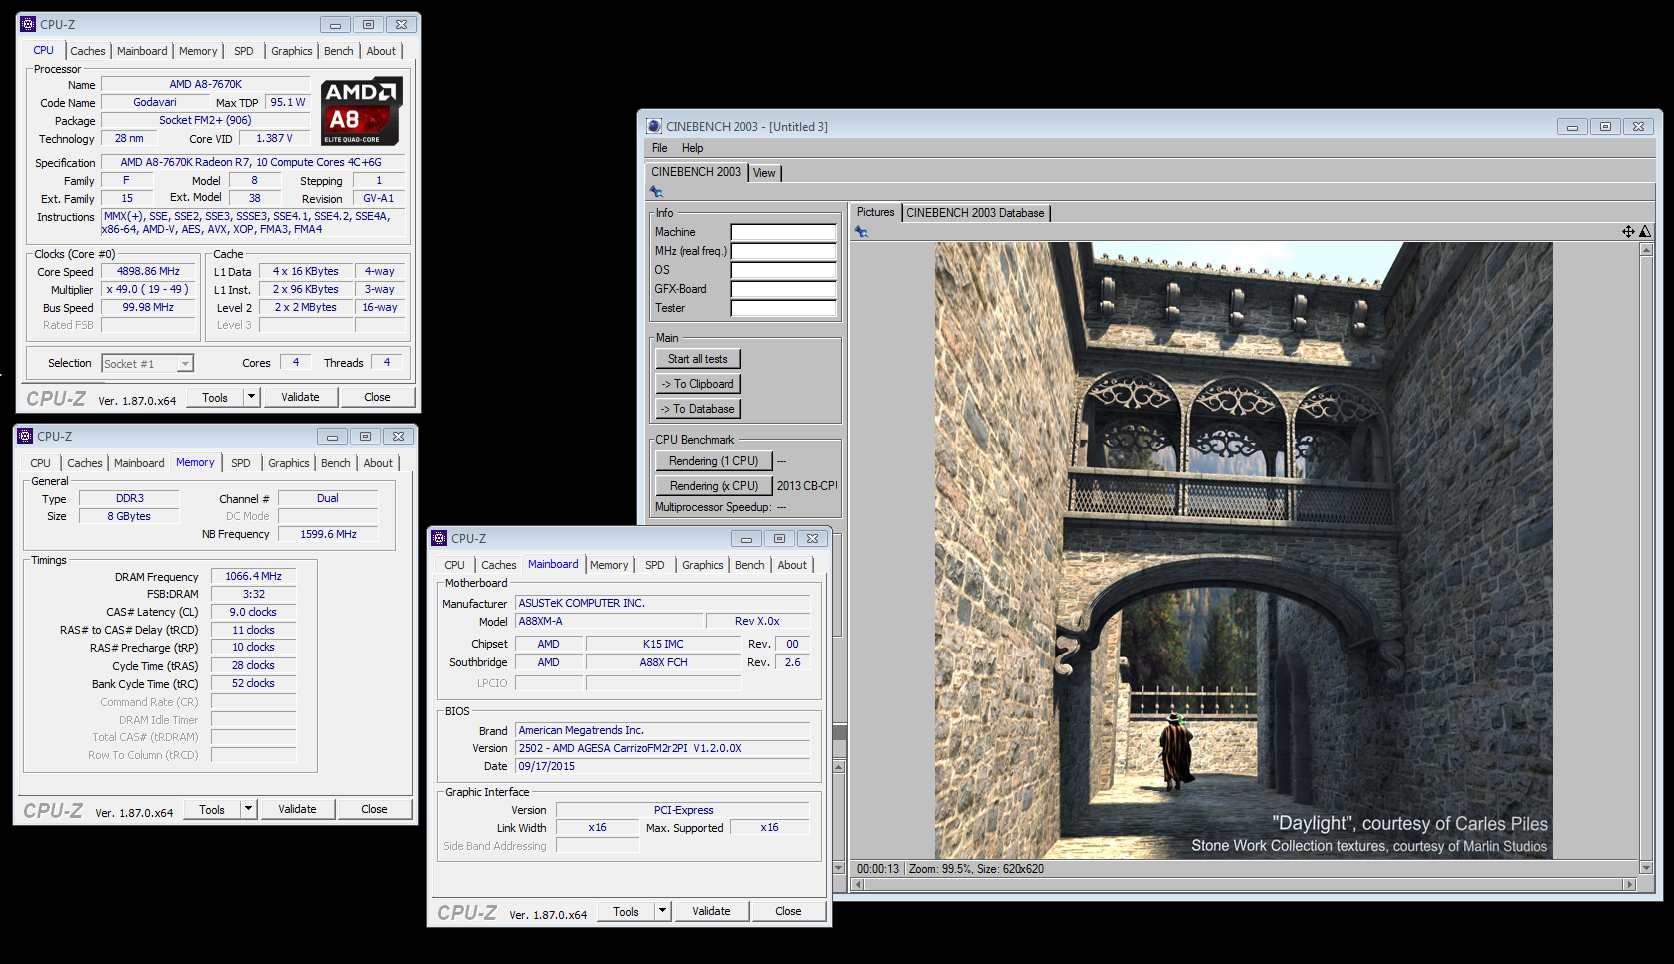This screenshot has width=1674, height=964.
Task: Click the MHz (real freq.) input field
Action: pos(783,251)
